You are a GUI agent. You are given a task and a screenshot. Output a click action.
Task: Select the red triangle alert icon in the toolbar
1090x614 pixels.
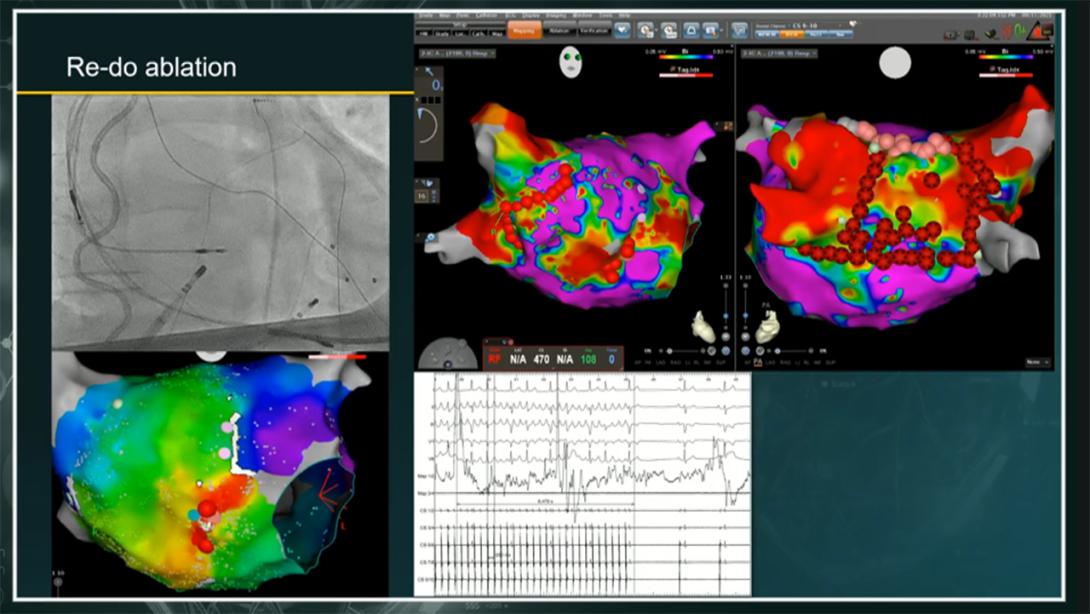pos(1037,31)
